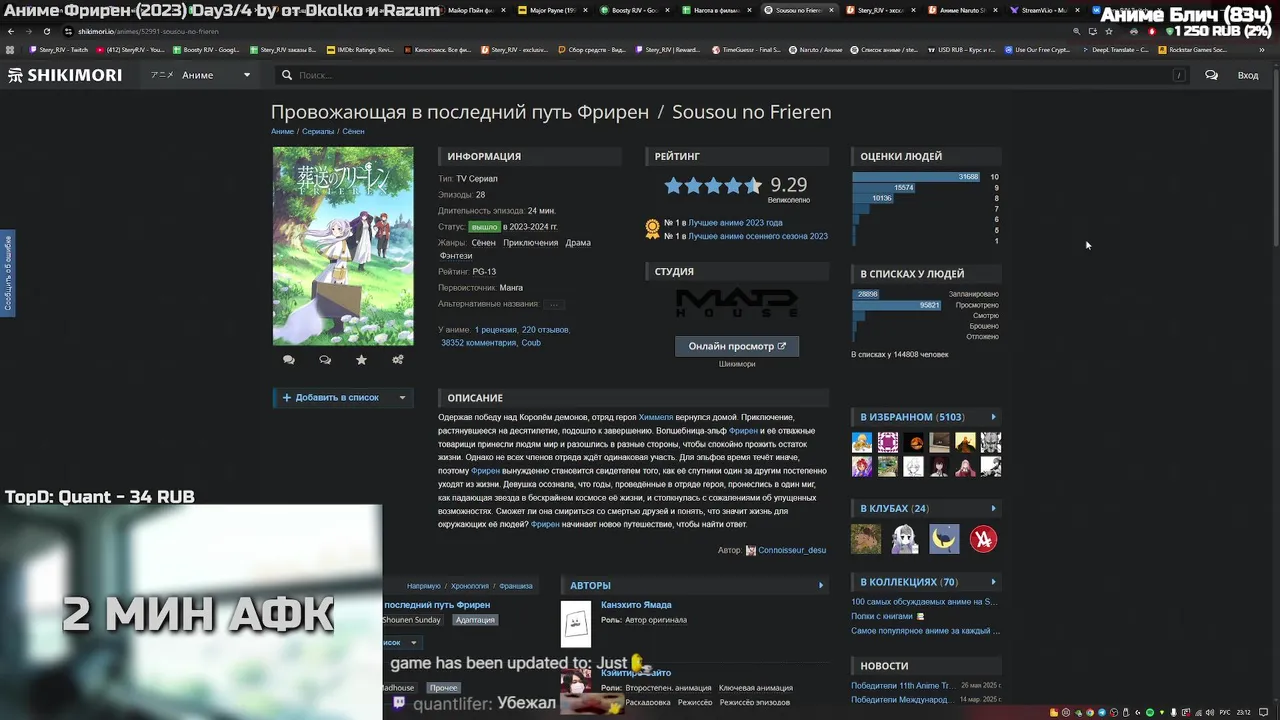
Task: Open Самое популярное аниме за каждый collection
Action: [x=925, y=631]
